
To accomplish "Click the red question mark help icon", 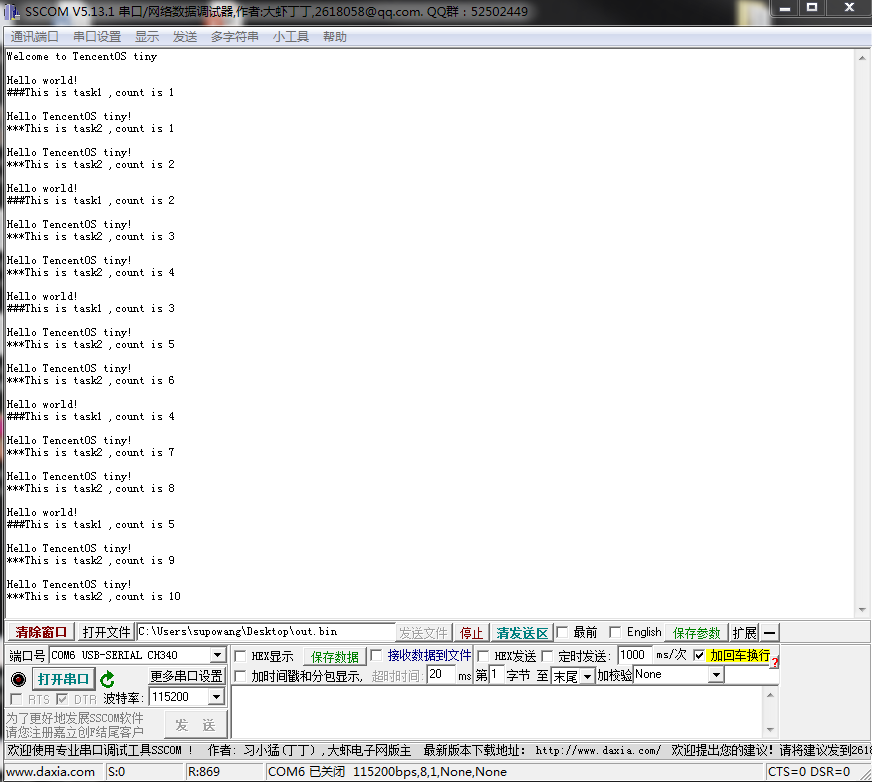I will coord(774,662).
